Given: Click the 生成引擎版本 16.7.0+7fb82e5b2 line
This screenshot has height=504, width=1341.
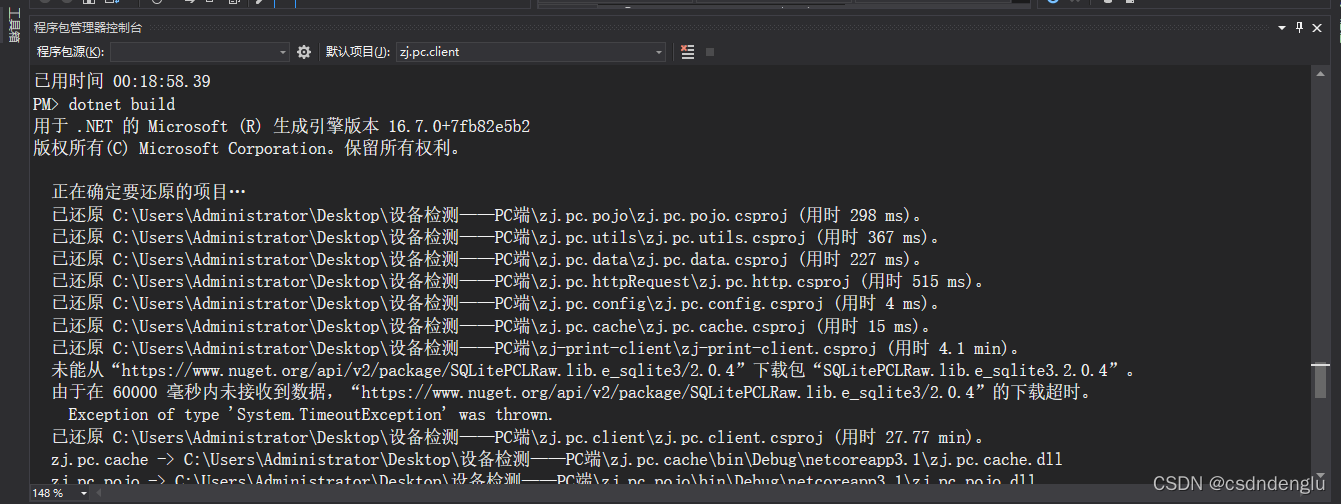Looking at the screenshot, I should click(x=282, y=126).
